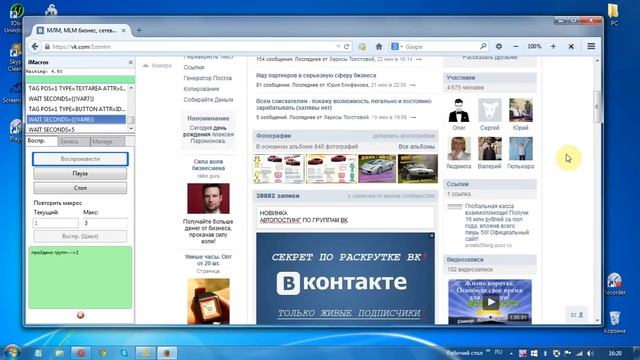Switch to the Запись tab in iMacros

[x=74, y=142]
